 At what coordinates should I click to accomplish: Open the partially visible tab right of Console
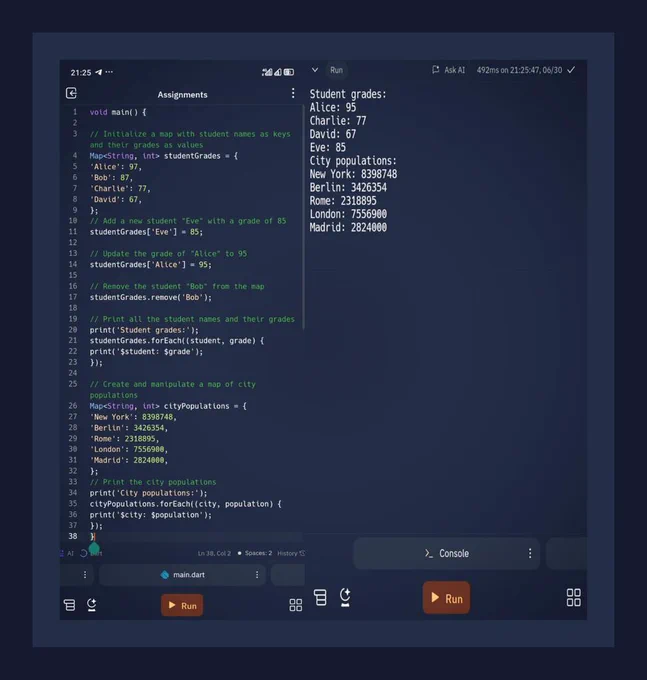pos(566,553)
